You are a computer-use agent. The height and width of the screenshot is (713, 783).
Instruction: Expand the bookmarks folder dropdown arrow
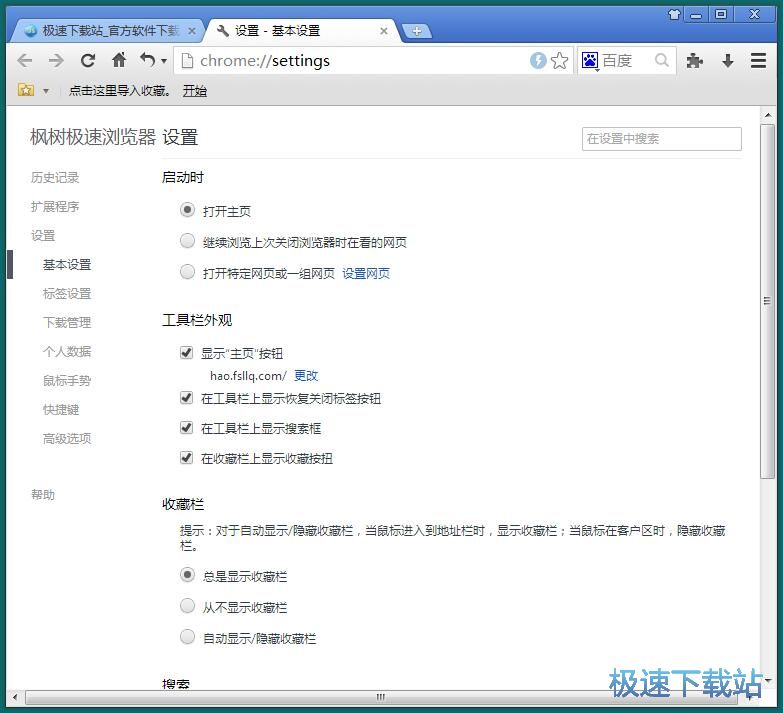pyautogui.click(x=46, y=91)
